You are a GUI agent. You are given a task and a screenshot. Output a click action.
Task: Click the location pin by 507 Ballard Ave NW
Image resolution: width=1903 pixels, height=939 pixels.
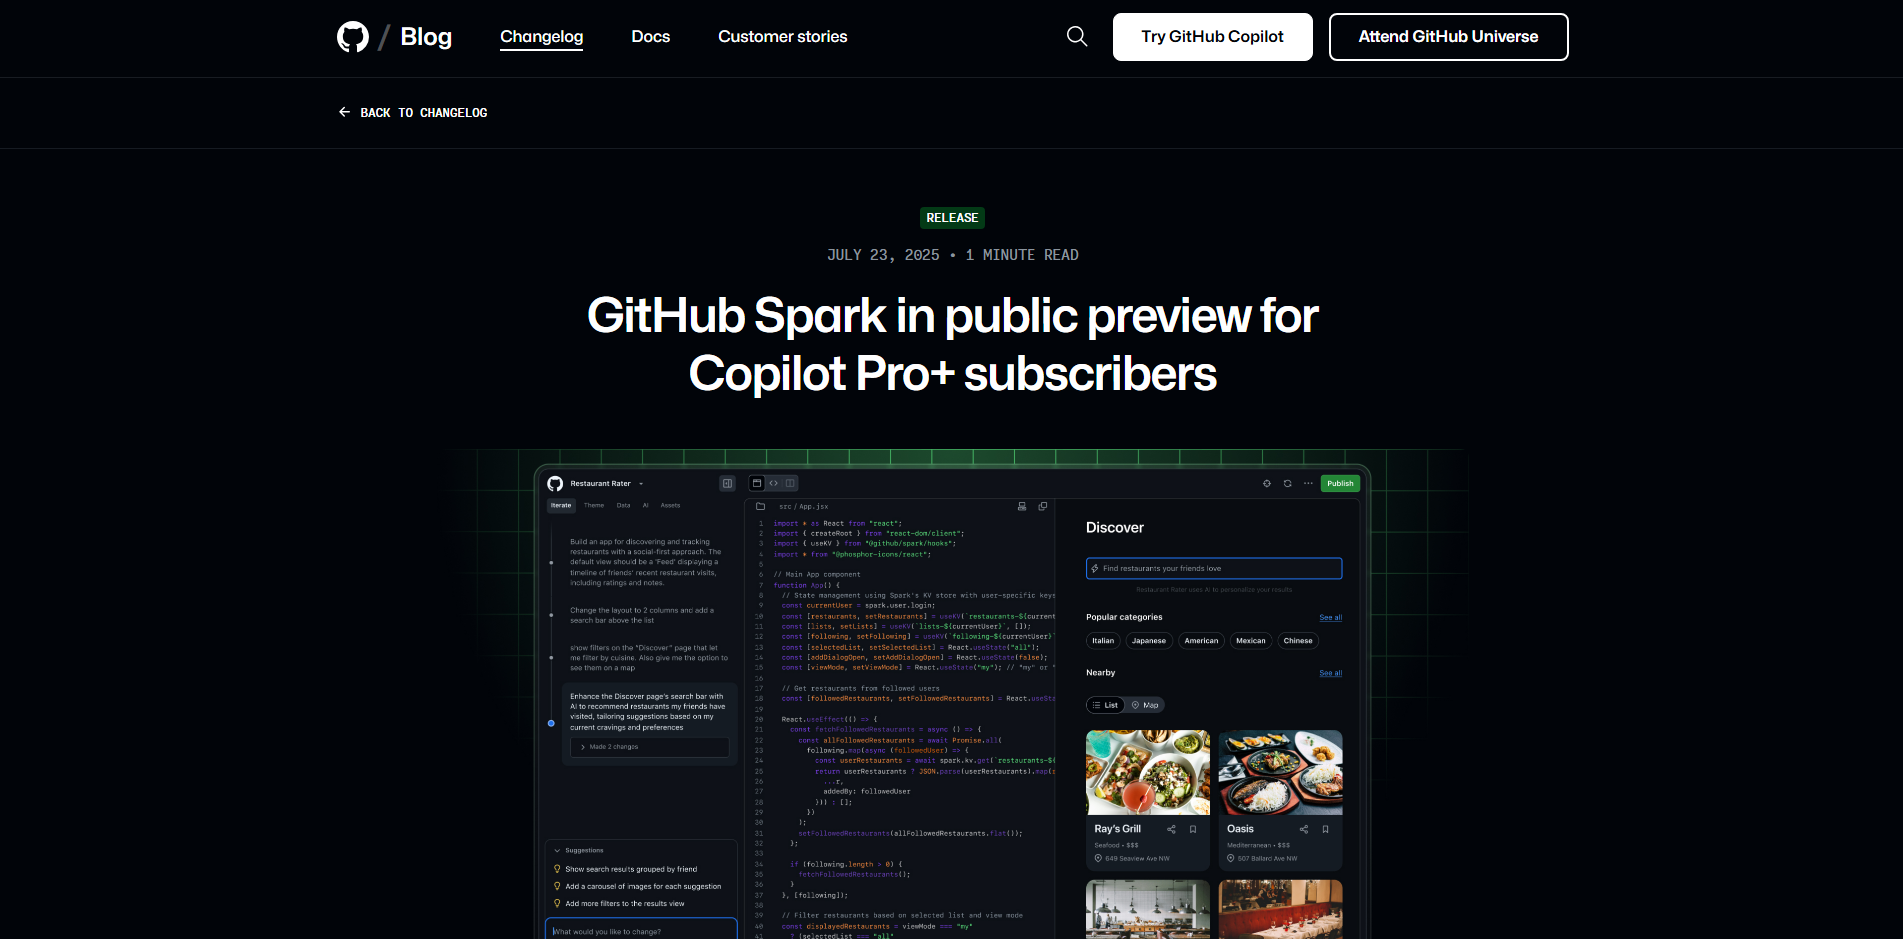1231,859
